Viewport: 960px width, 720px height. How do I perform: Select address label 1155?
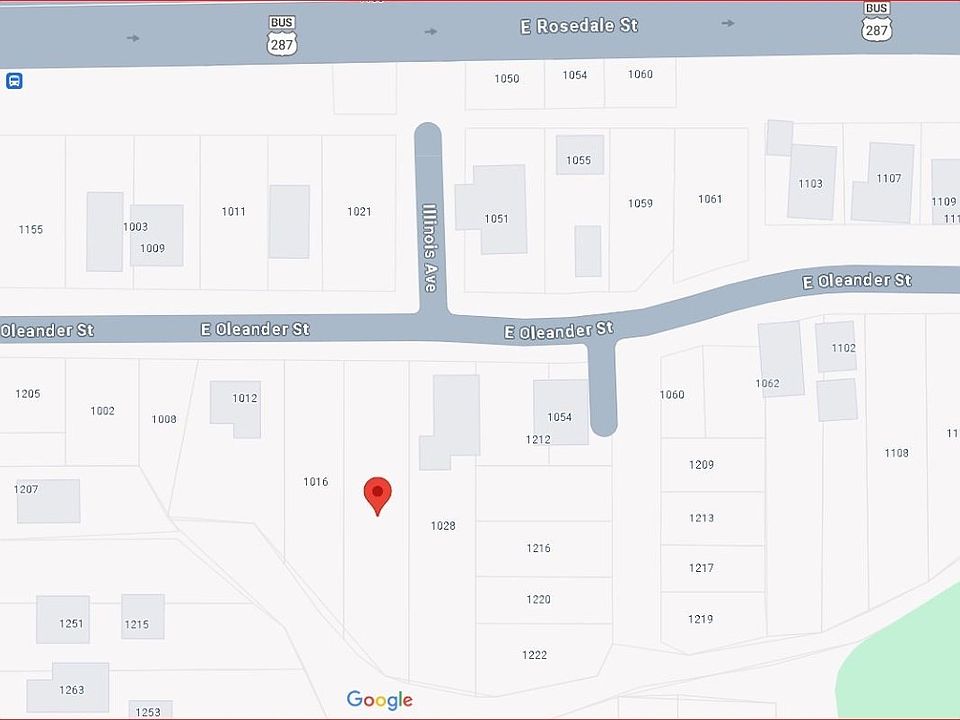pyautogui.click(x=31, y=230)
